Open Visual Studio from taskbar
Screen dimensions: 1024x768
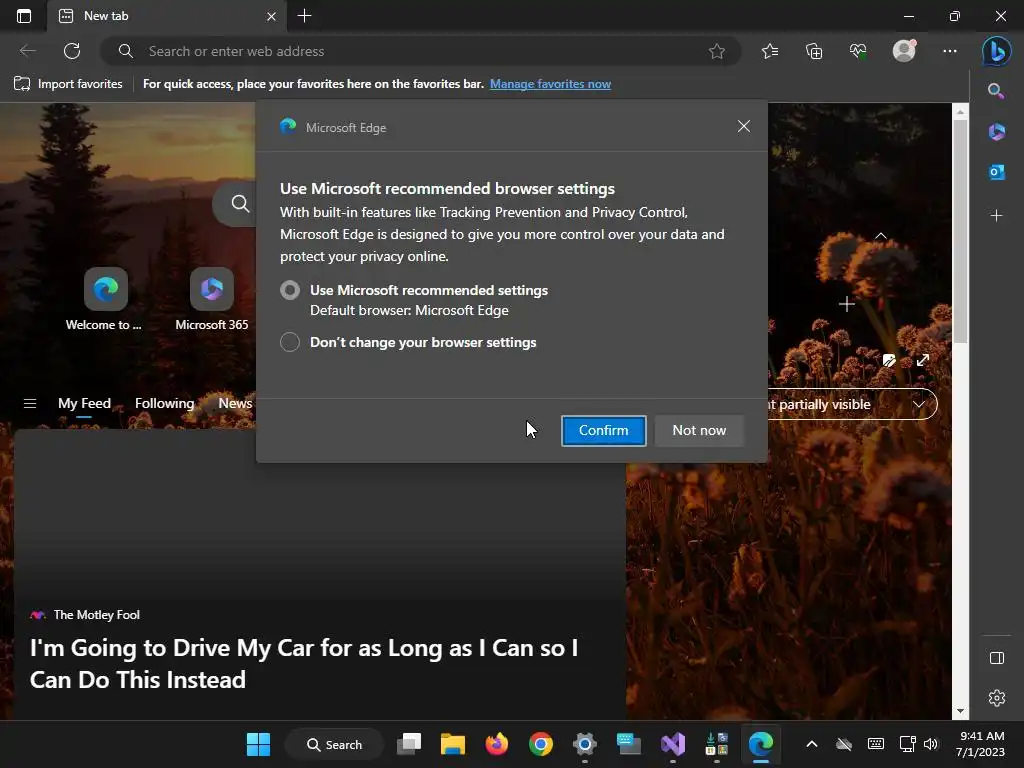673,744
